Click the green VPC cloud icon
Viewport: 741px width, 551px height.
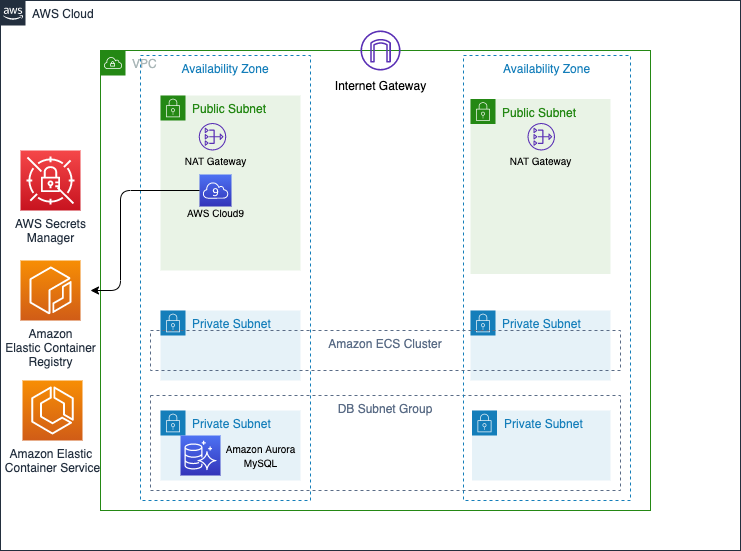(113, 63)
